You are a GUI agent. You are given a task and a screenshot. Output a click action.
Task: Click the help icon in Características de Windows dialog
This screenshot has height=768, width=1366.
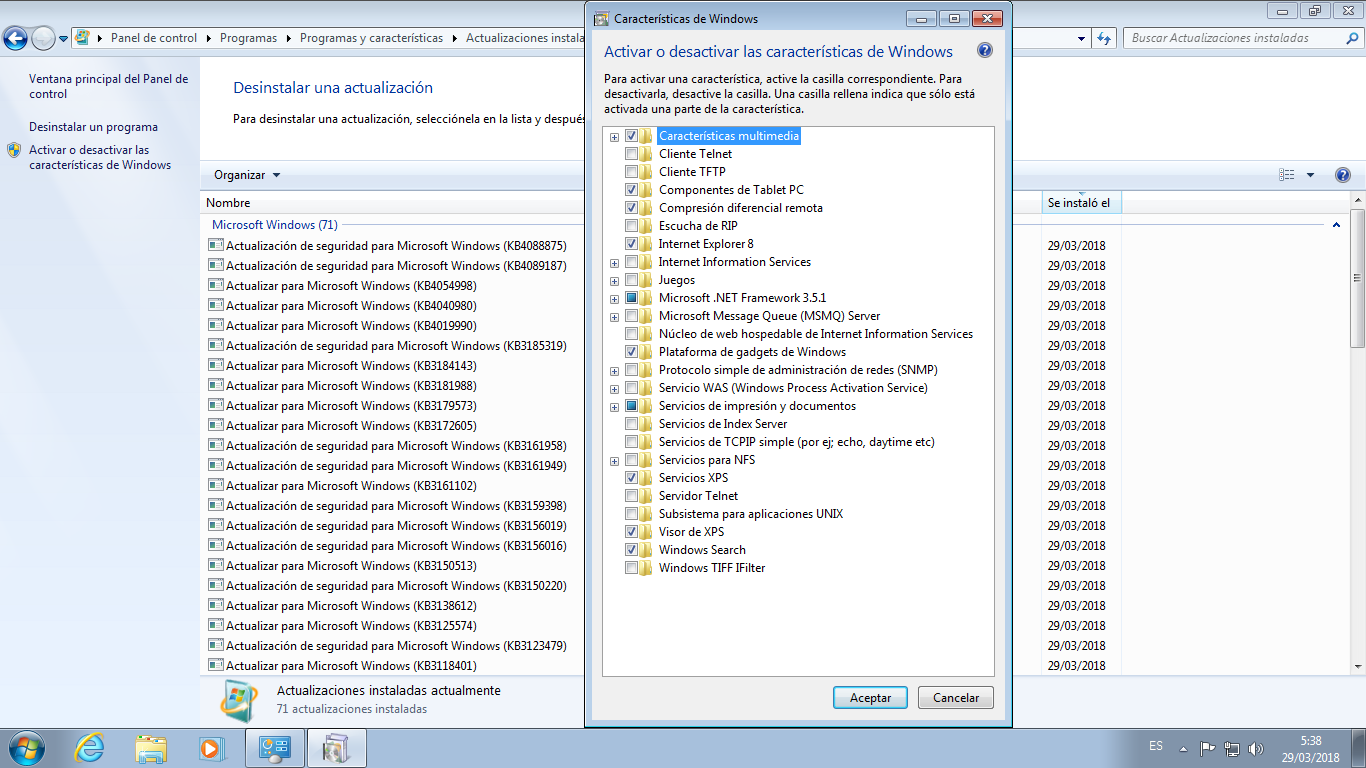[985, 51]
